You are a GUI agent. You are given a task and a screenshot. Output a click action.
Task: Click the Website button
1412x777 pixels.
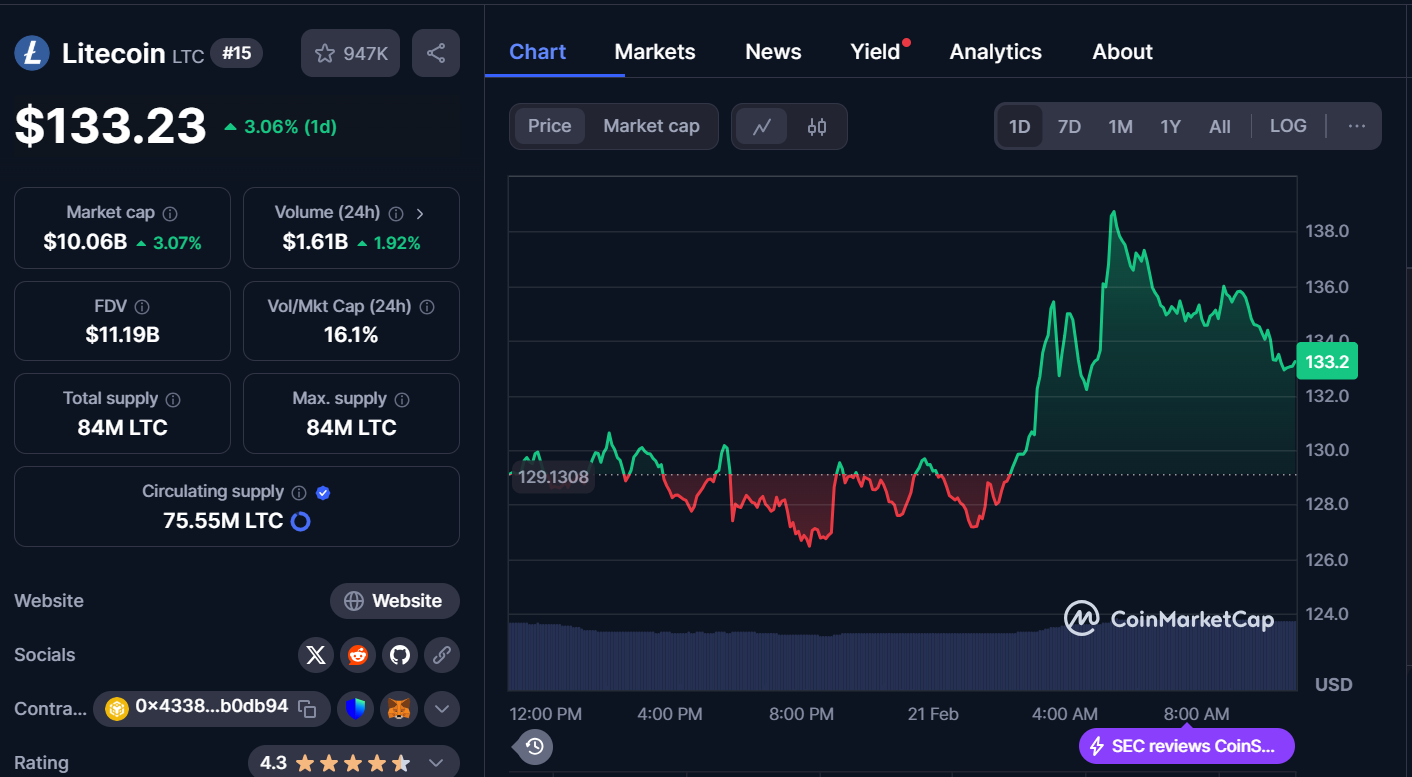tap(395, 601)
